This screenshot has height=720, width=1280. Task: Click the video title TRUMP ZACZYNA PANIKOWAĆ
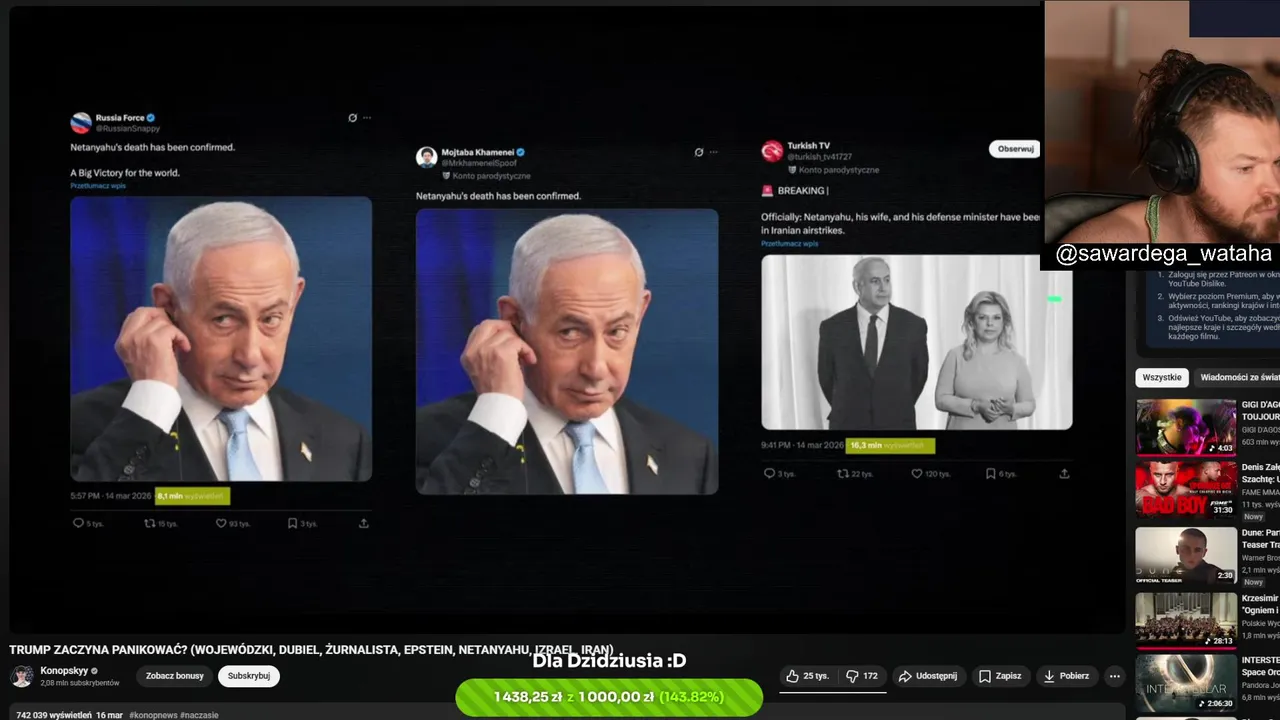pos(311,650)
